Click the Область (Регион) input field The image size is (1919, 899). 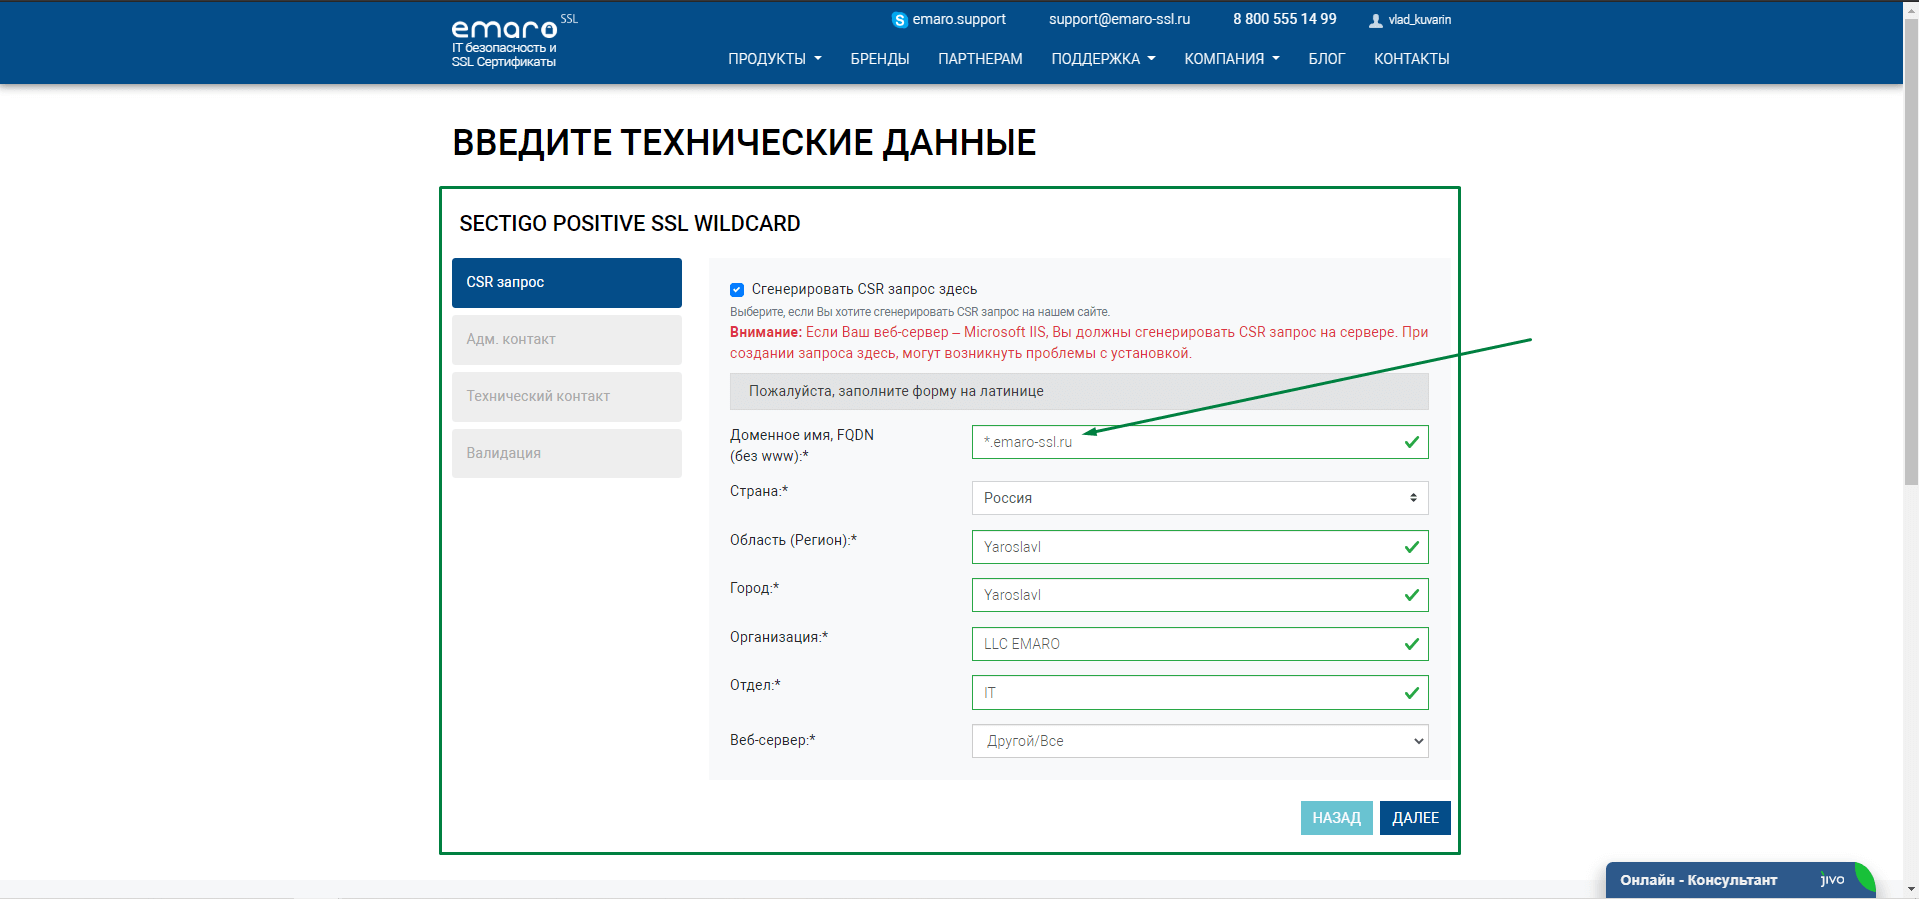pyautogui.click(x=1200, y=547)
